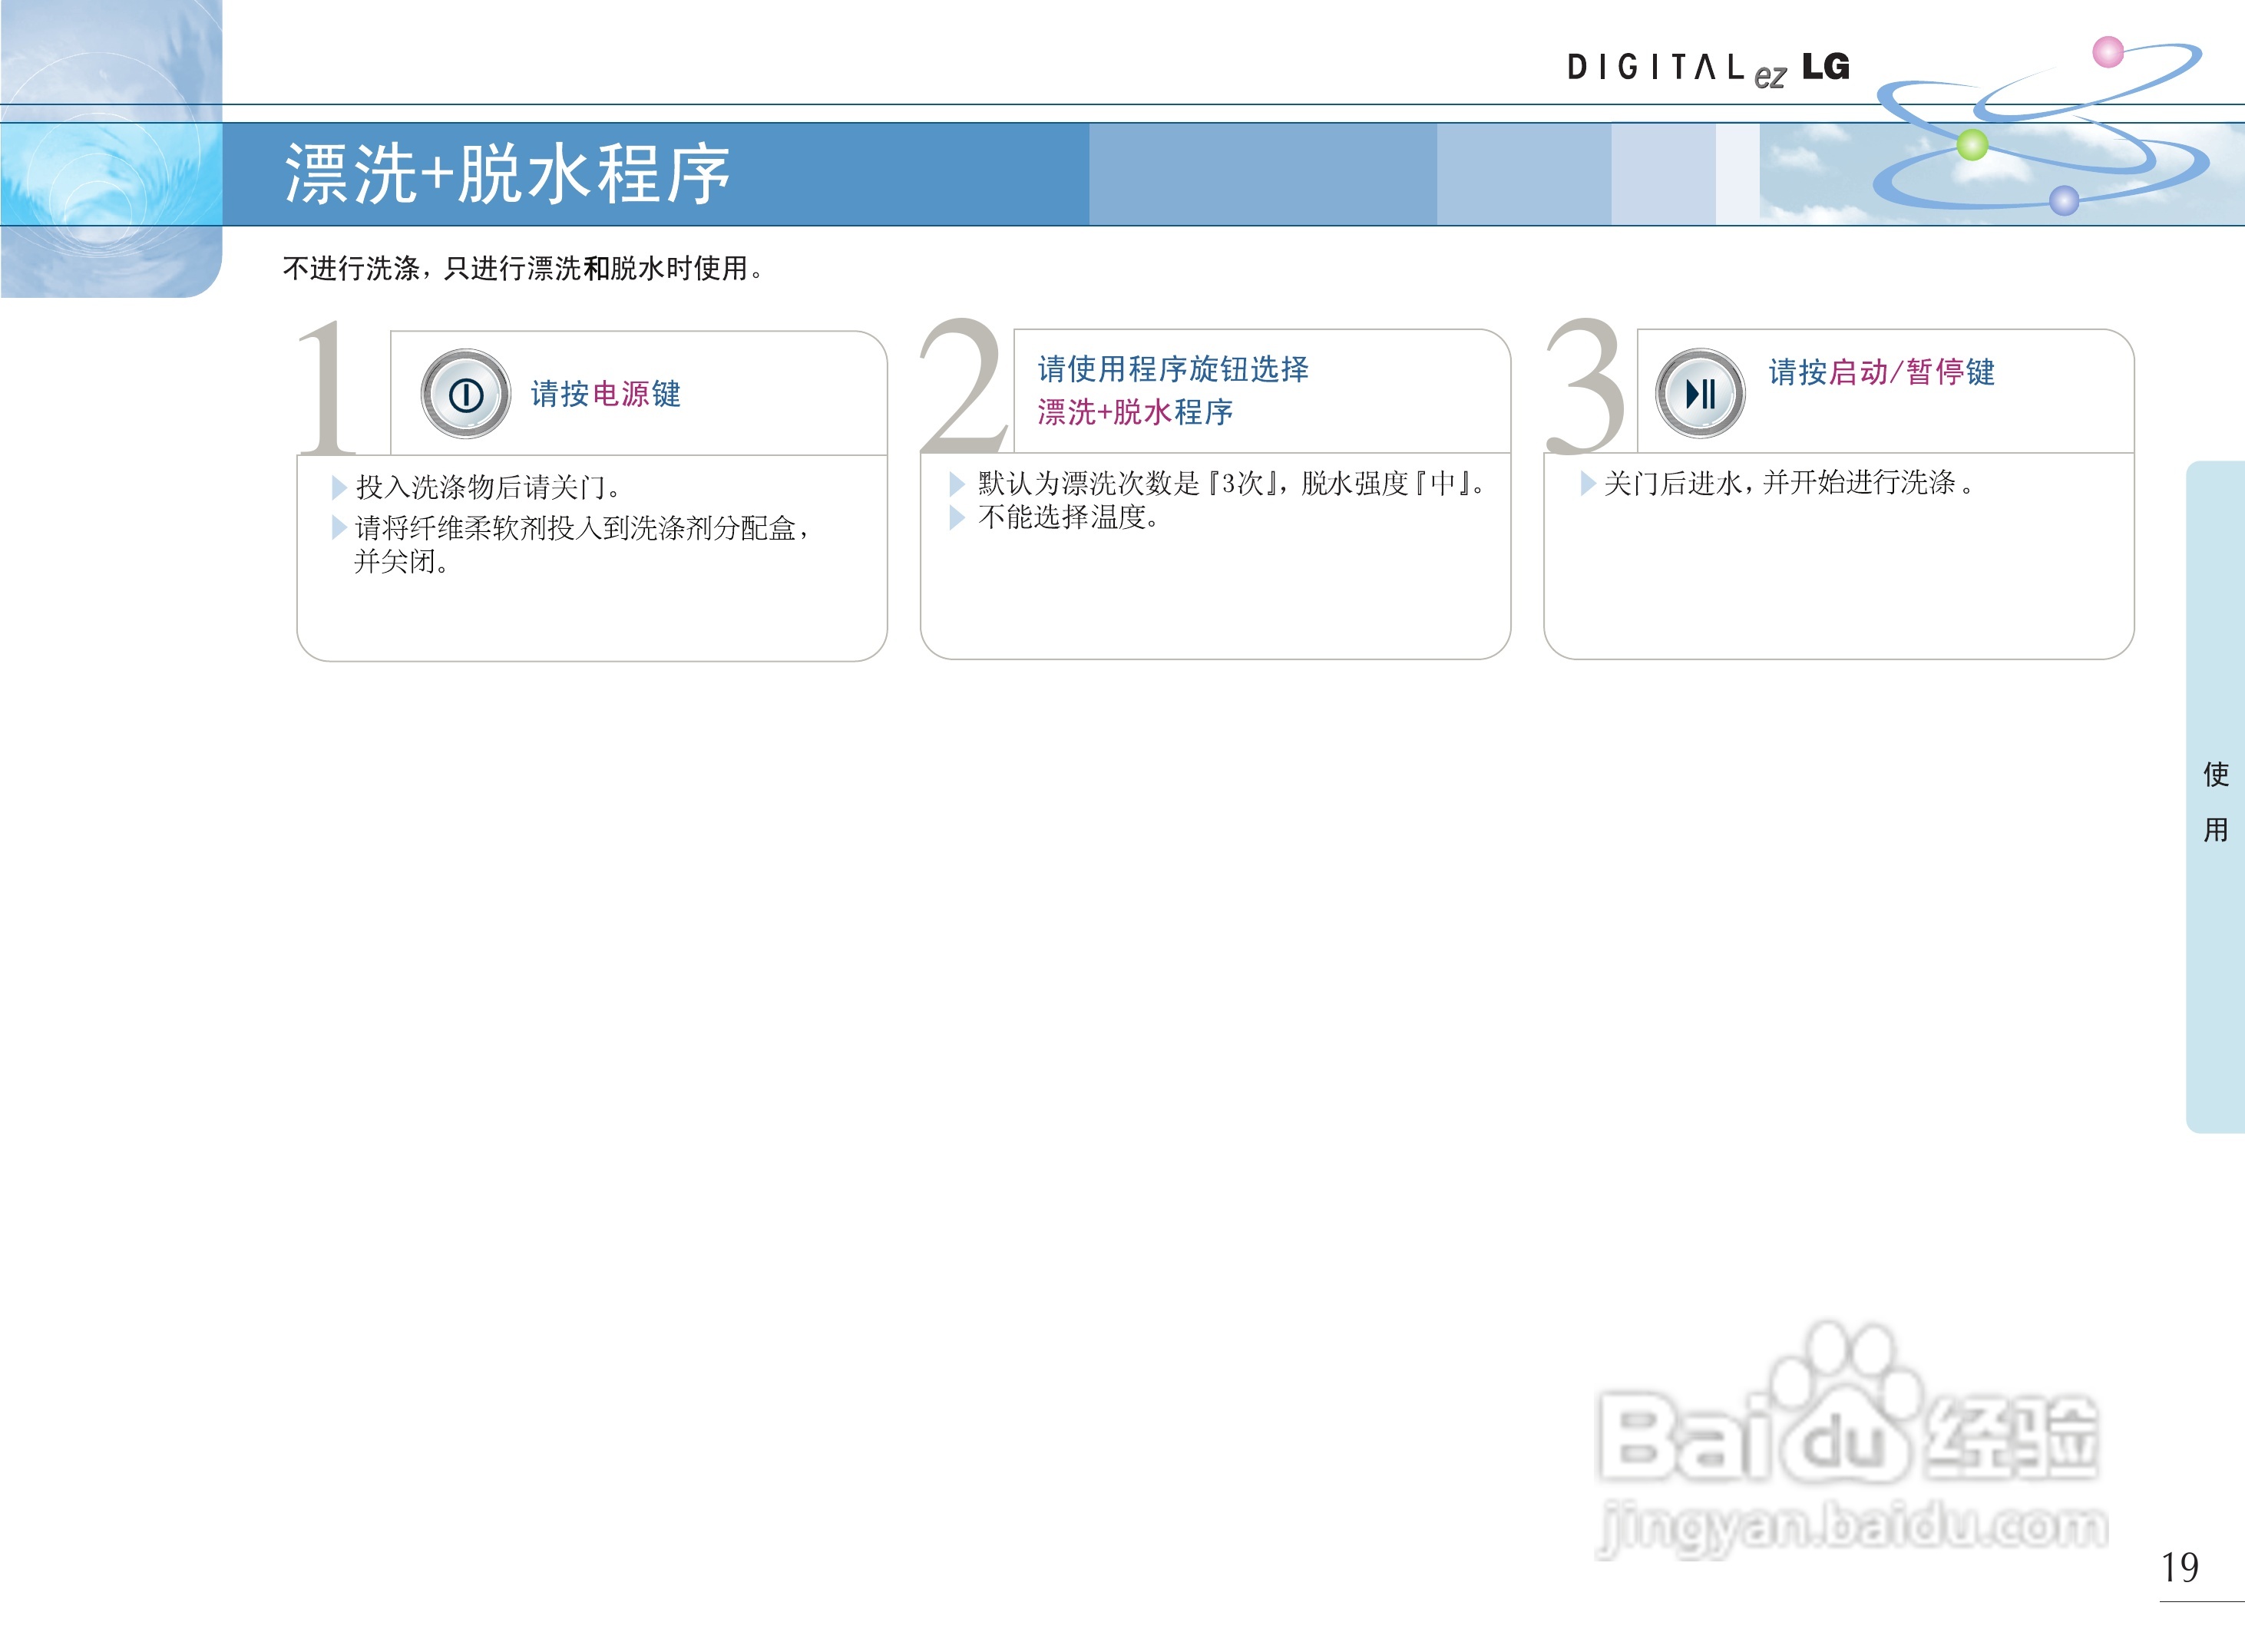This screenshot has width=2245, height=1652.
Task: Click the pink 漂洗+脱水程序 label in step 2
Action: [1134, 412]
